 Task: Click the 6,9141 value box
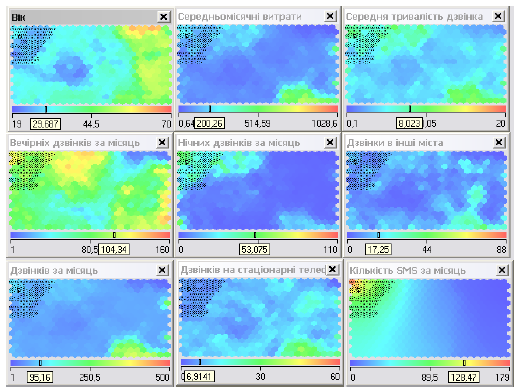199,377
